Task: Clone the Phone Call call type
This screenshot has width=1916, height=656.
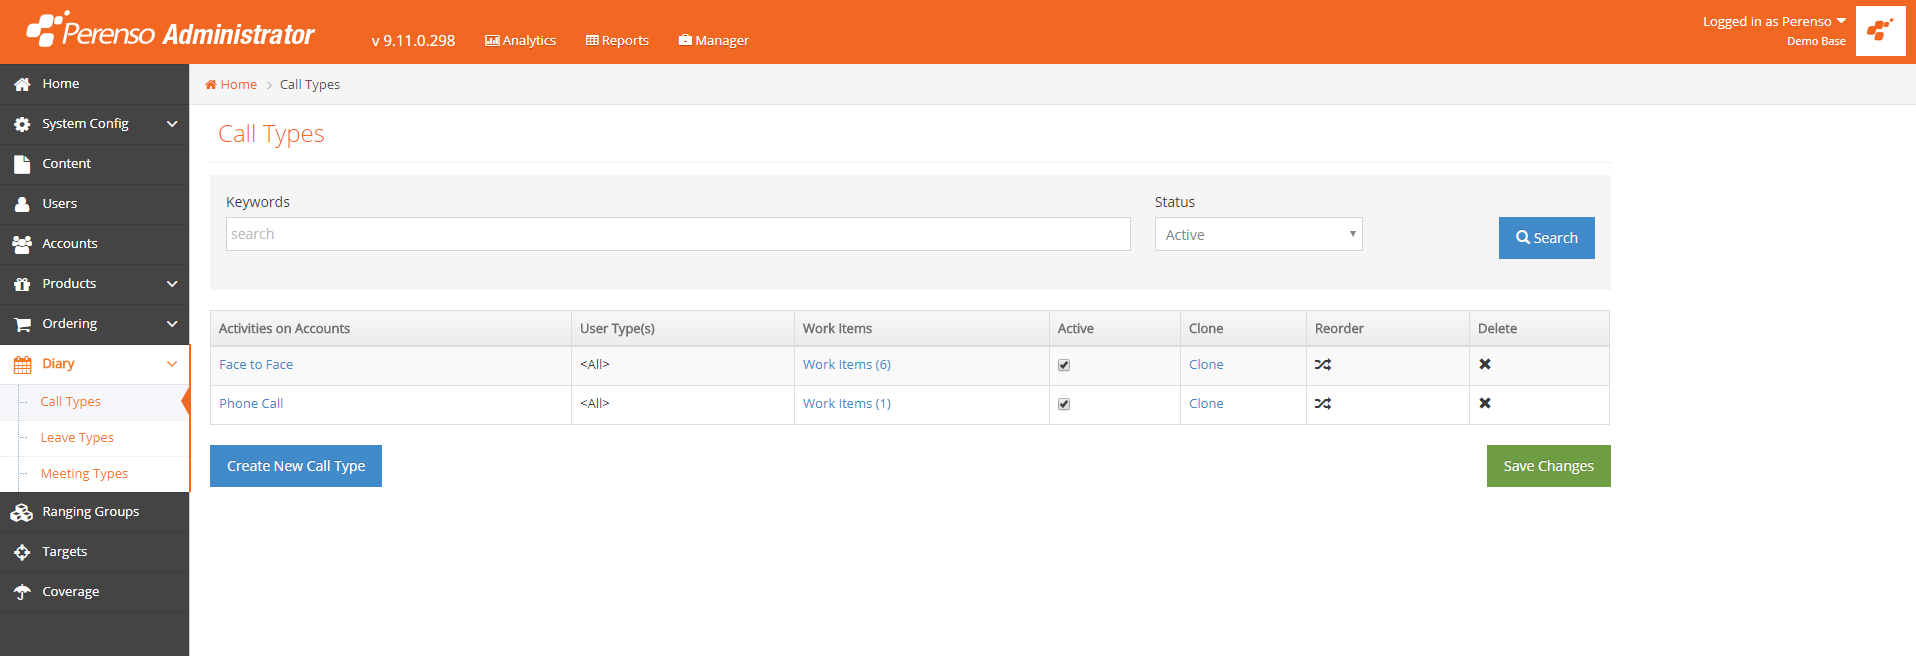Action: (x=1206, y=404)
